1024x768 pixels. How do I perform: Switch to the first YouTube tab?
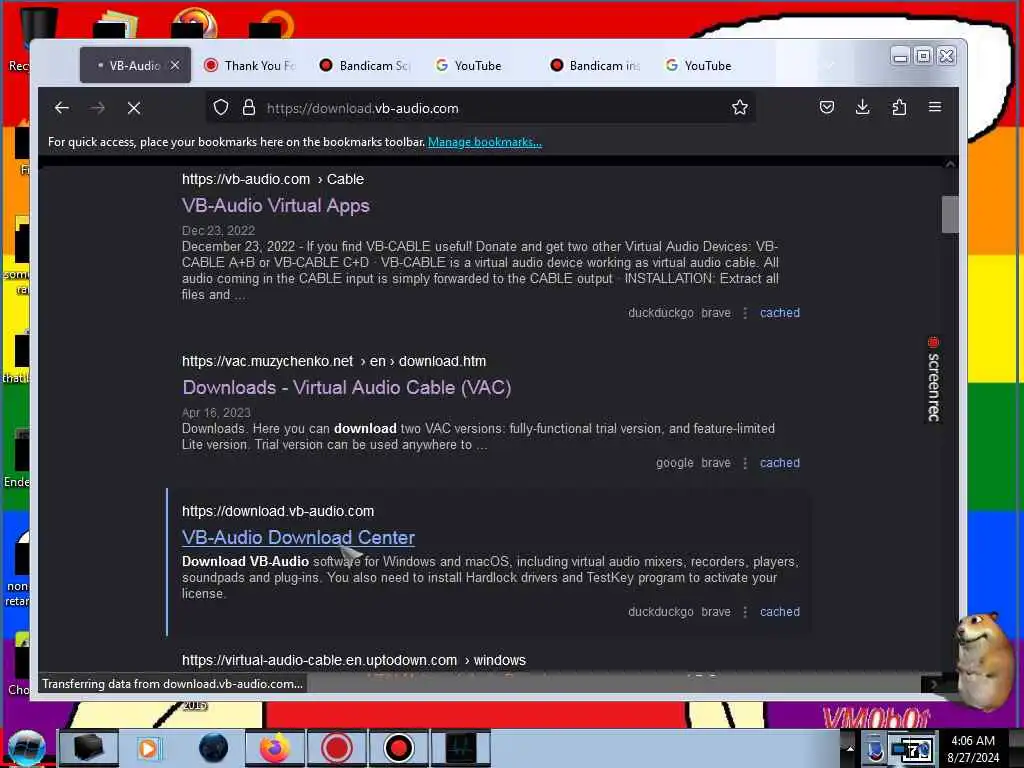(479, 65)
